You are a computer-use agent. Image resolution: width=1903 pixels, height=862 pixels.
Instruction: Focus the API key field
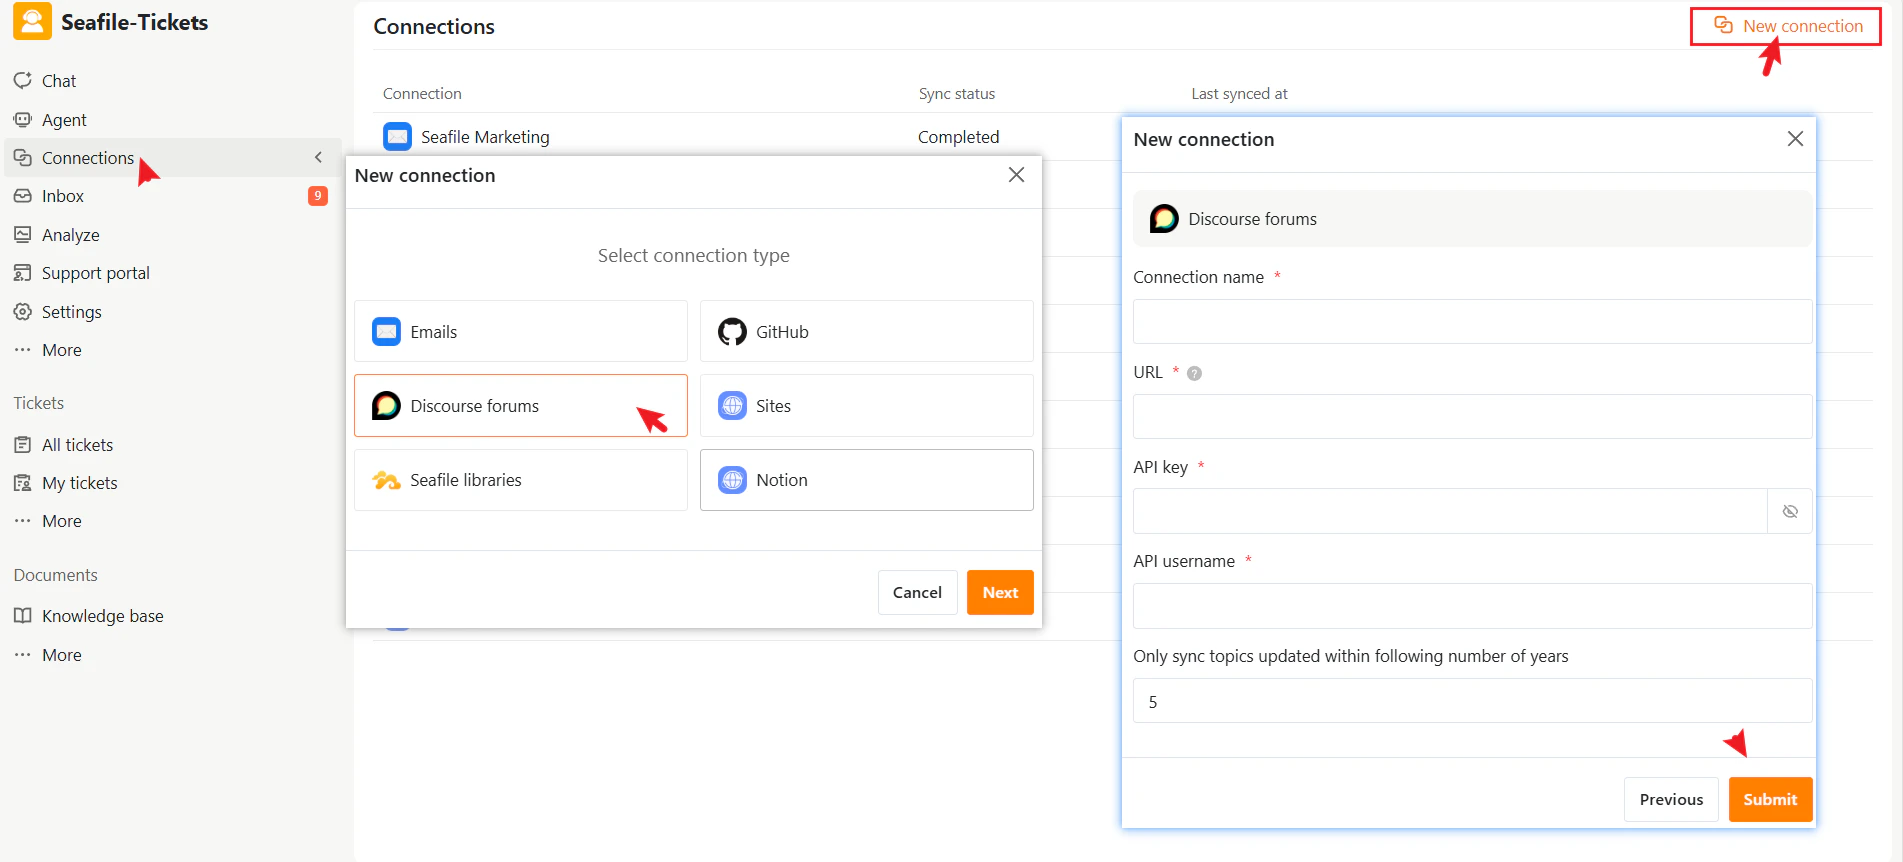click(1450, 511)
